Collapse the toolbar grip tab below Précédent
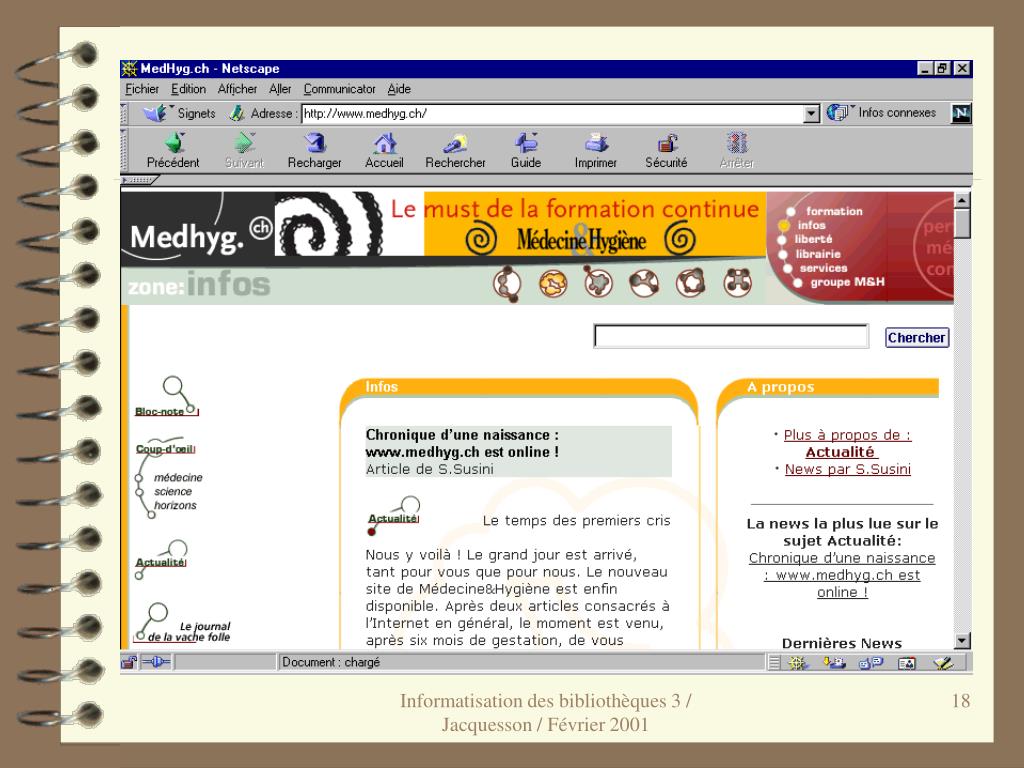1024x768 pixels. pos(139,180)
